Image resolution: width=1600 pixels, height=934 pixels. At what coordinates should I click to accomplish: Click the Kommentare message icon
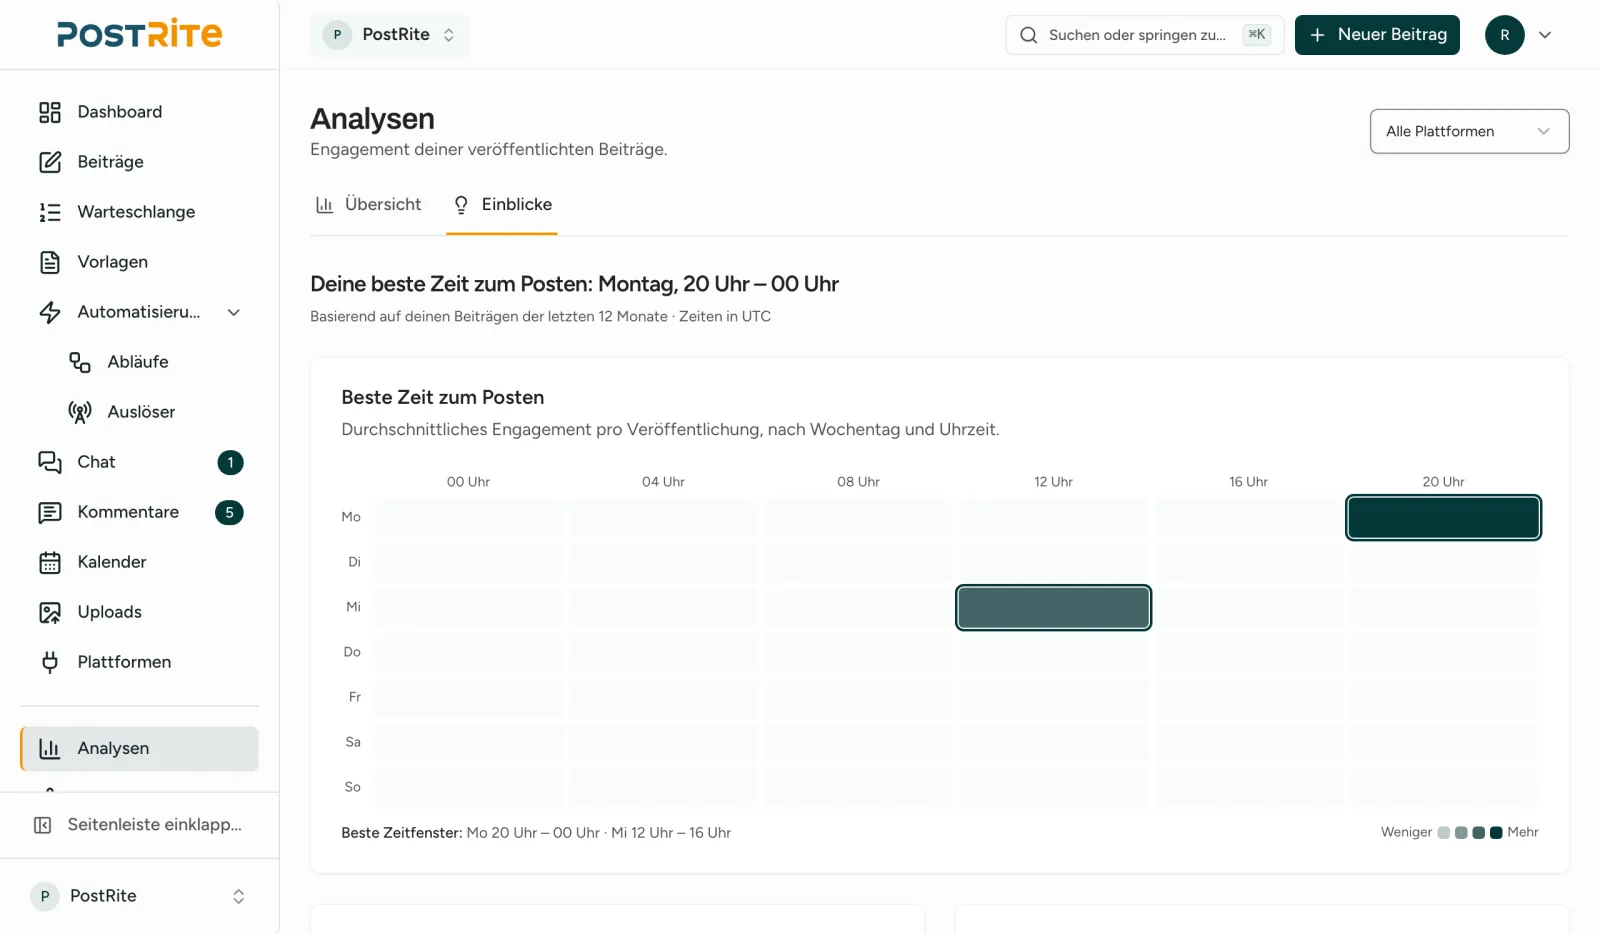50,512
